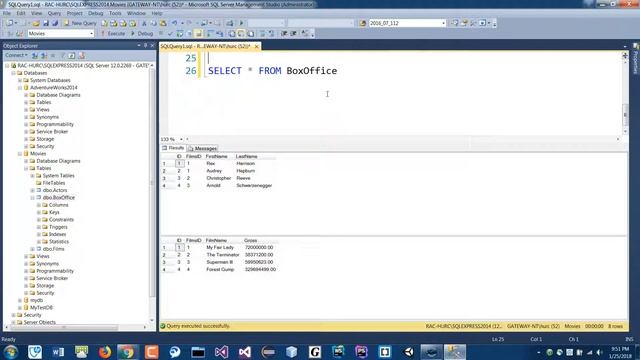Open Microsoft Word from taskbar
The image size is (640, 360).
pyautogui.click(x=58, y=352)
